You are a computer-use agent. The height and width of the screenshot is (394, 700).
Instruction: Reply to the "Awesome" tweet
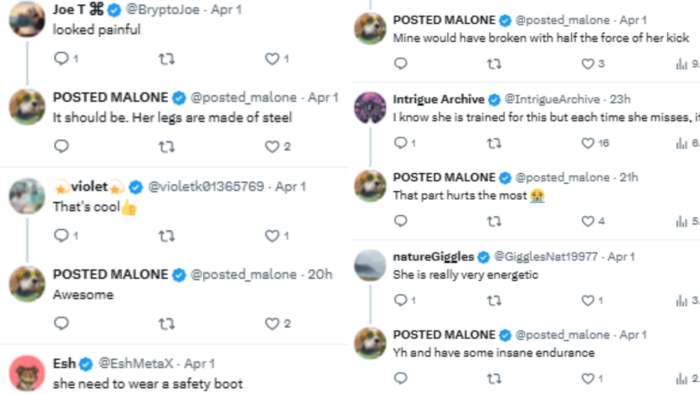[61, 323]
